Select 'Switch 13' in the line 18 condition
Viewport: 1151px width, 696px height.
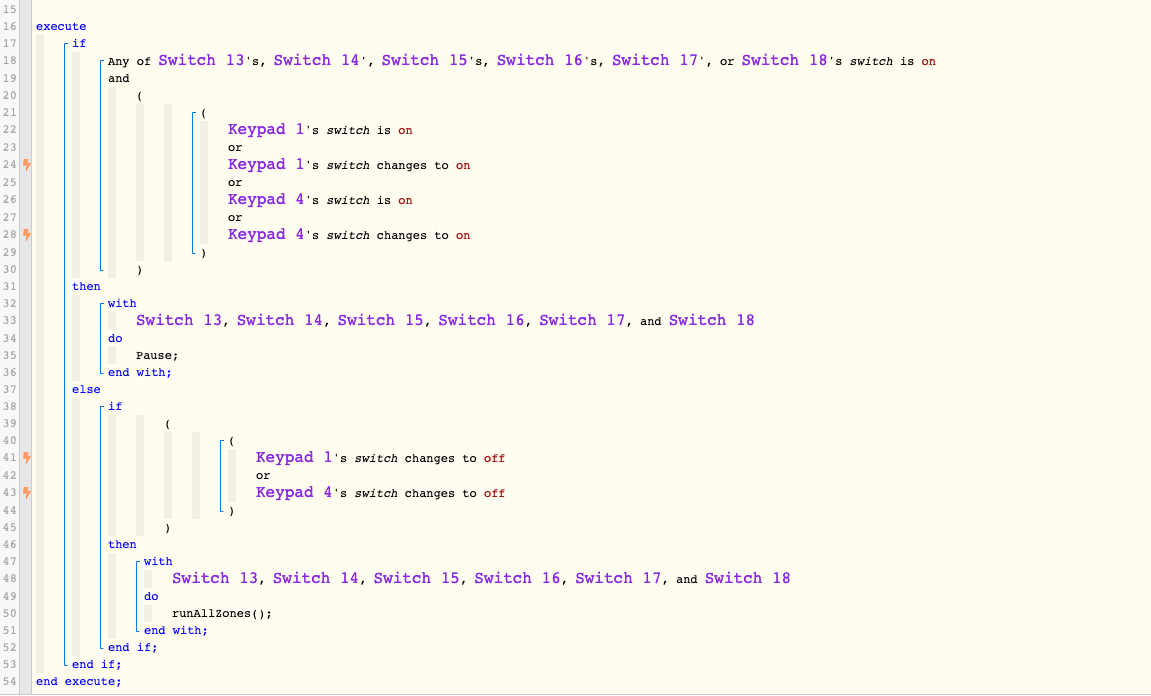[x=201, y=60]
